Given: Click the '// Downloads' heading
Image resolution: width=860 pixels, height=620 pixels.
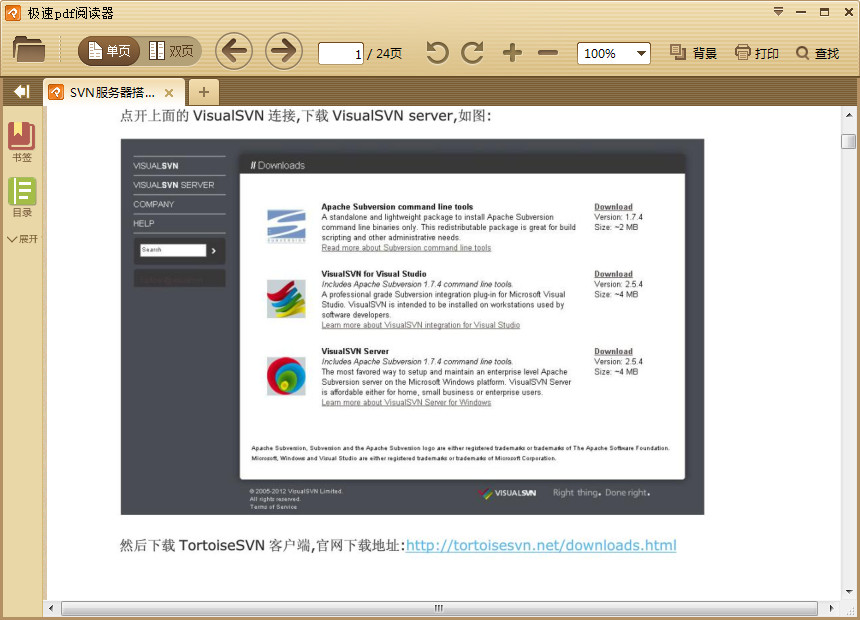Looking at the screenshot, I should (278, 165).
